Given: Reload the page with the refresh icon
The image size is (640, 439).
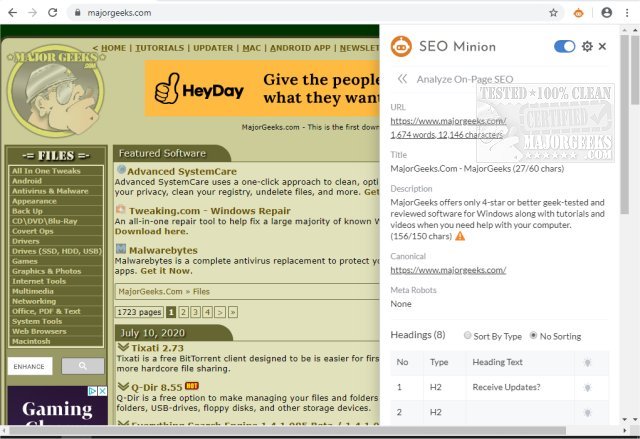Looking at the screenshot, I should coord(53,13).
